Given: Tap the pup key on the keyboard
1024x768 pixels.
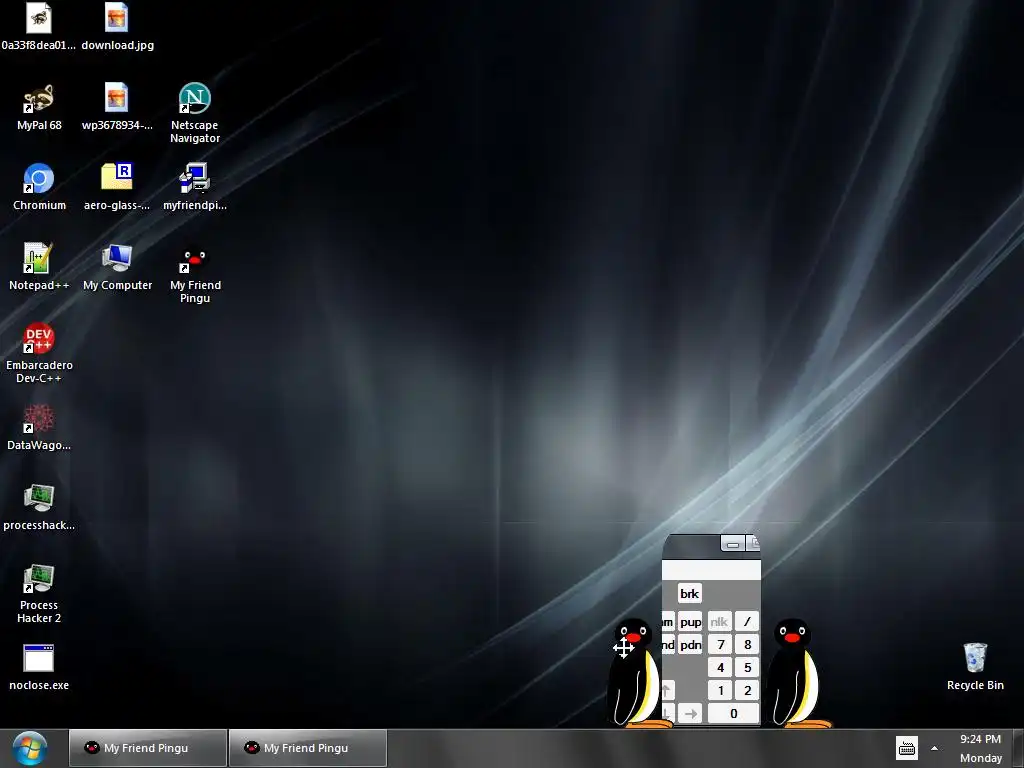Looking at the screenshot, I should pos(690,622).
